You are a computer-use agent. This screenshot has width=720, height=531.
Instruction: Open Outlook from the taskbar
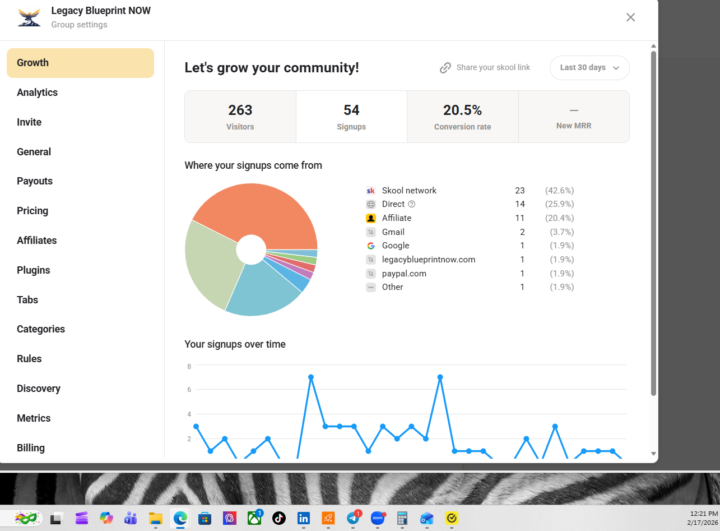pos(427,519)
